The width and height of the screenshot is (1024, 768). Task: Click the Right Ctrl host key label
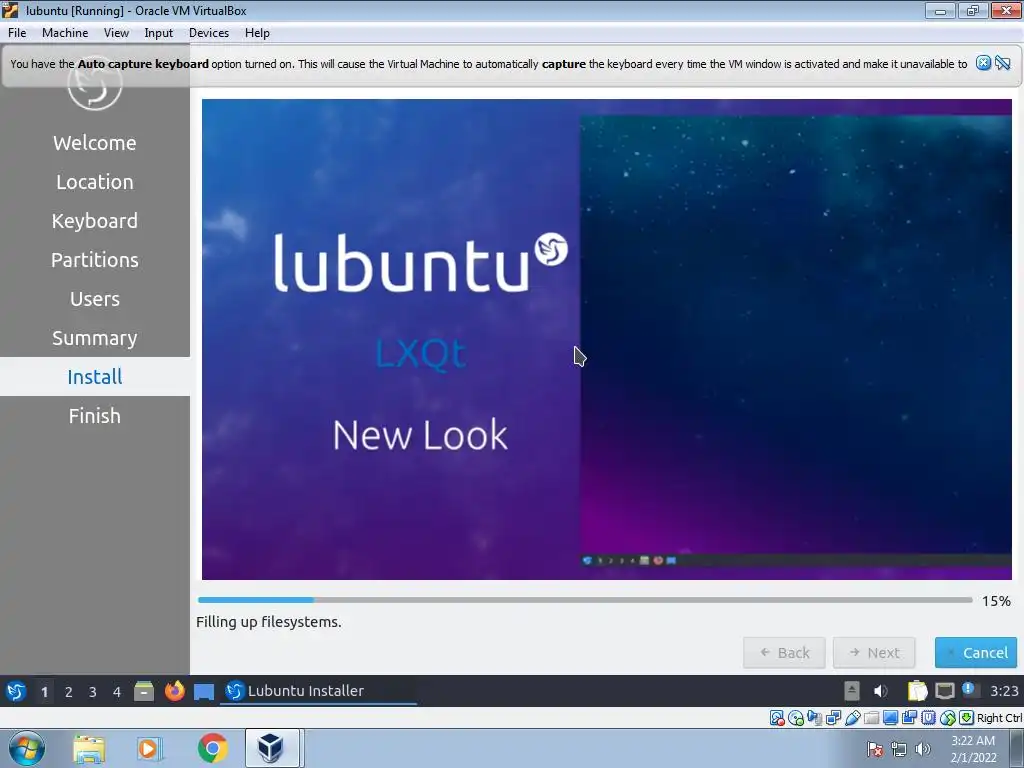pyautogui.click(x=1000, y=718)
